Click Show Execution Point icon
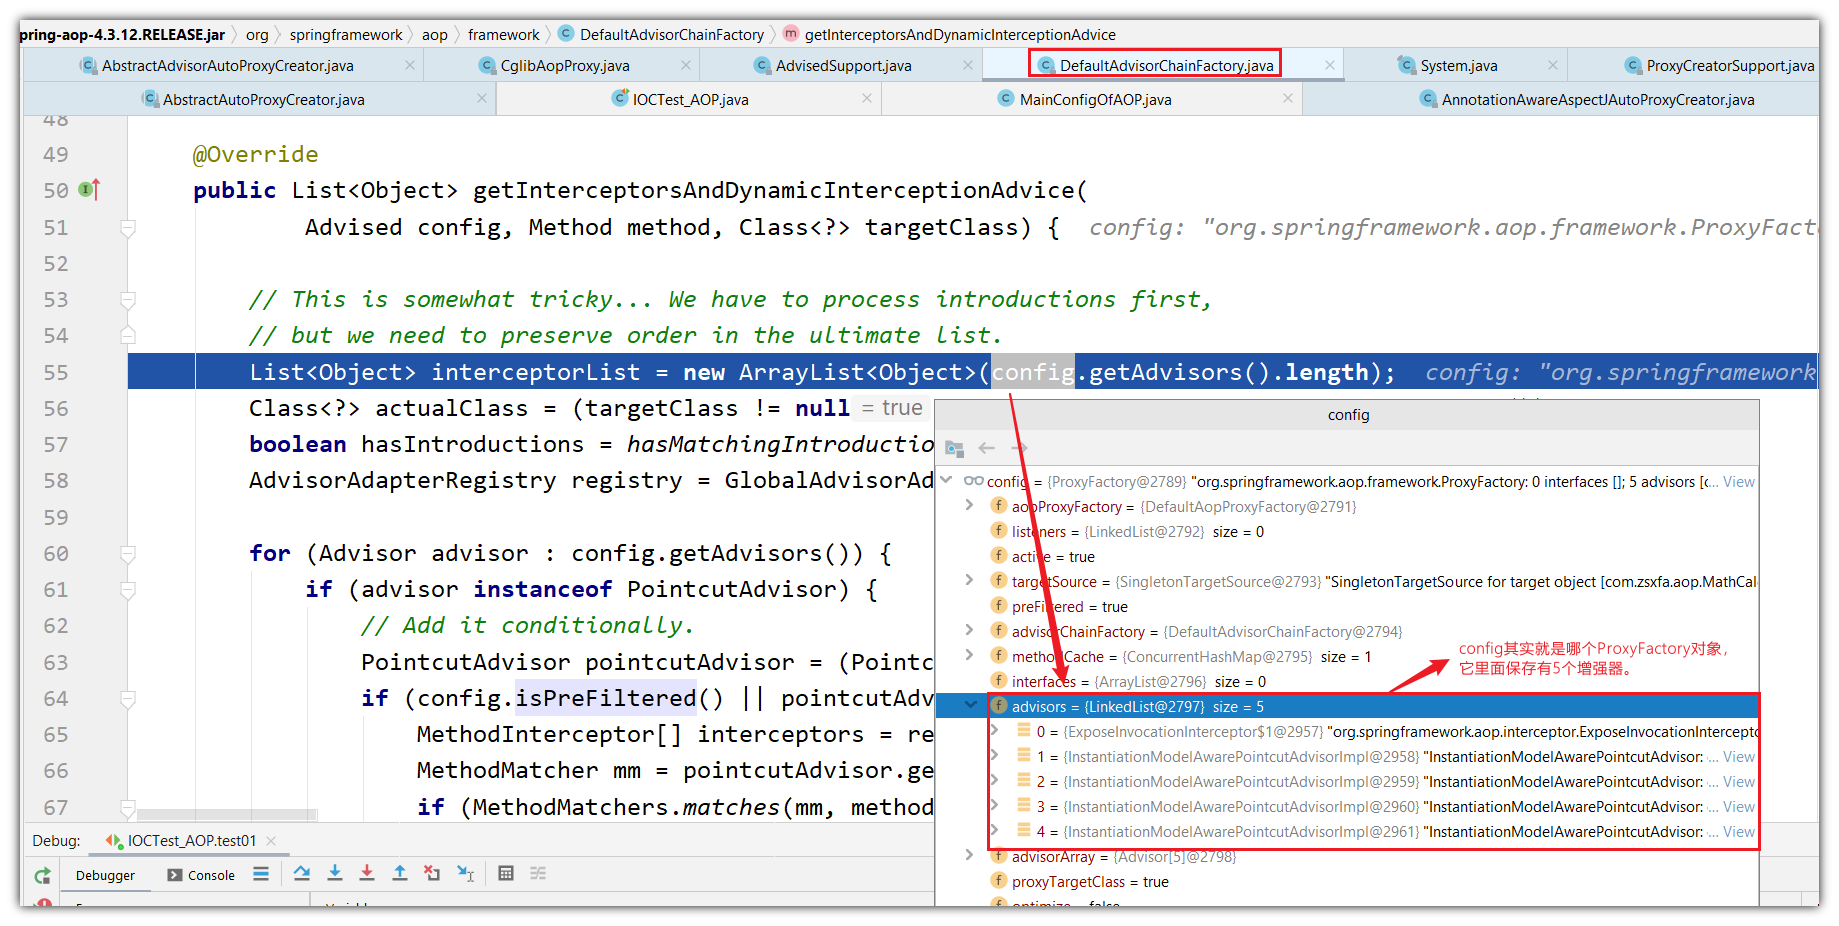The width and height of the screenshot is (1839, 926). (261, 873)
